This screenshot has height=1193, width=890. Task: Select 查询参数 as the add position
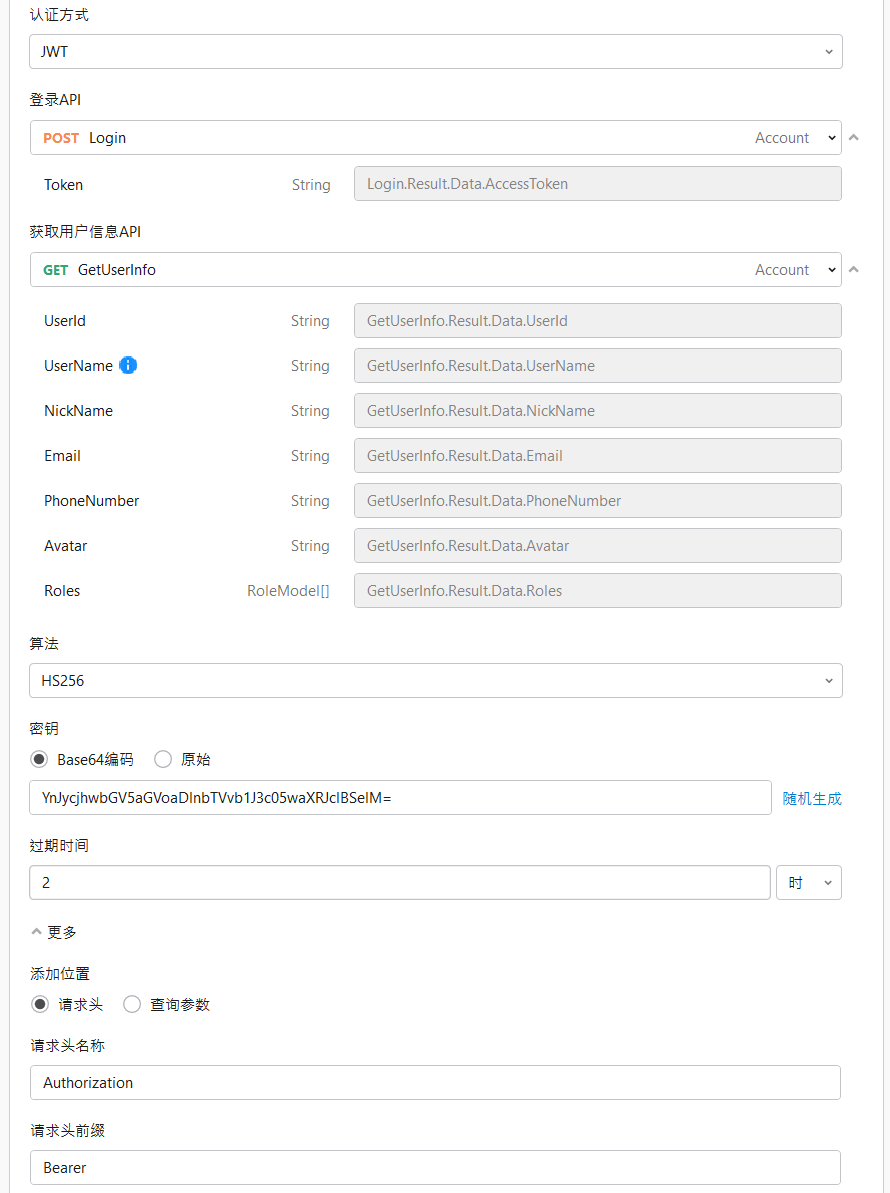(x=132, y=1004)
